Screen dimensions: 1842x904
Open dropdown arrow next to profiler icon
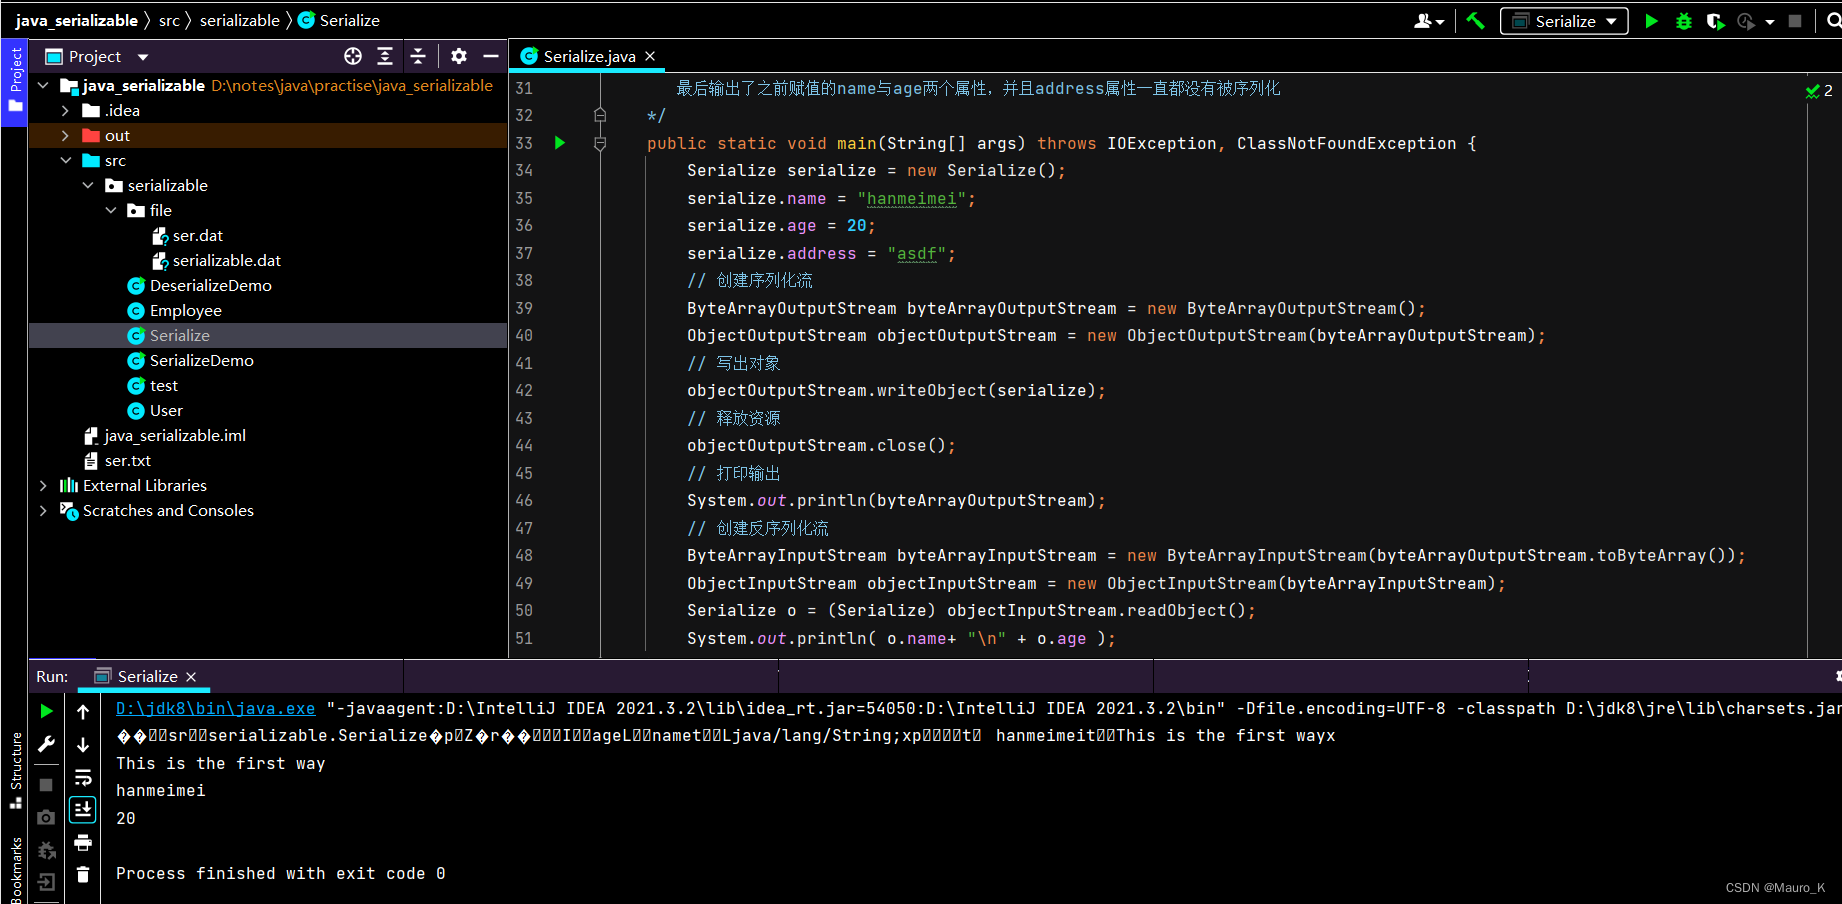1770,21
